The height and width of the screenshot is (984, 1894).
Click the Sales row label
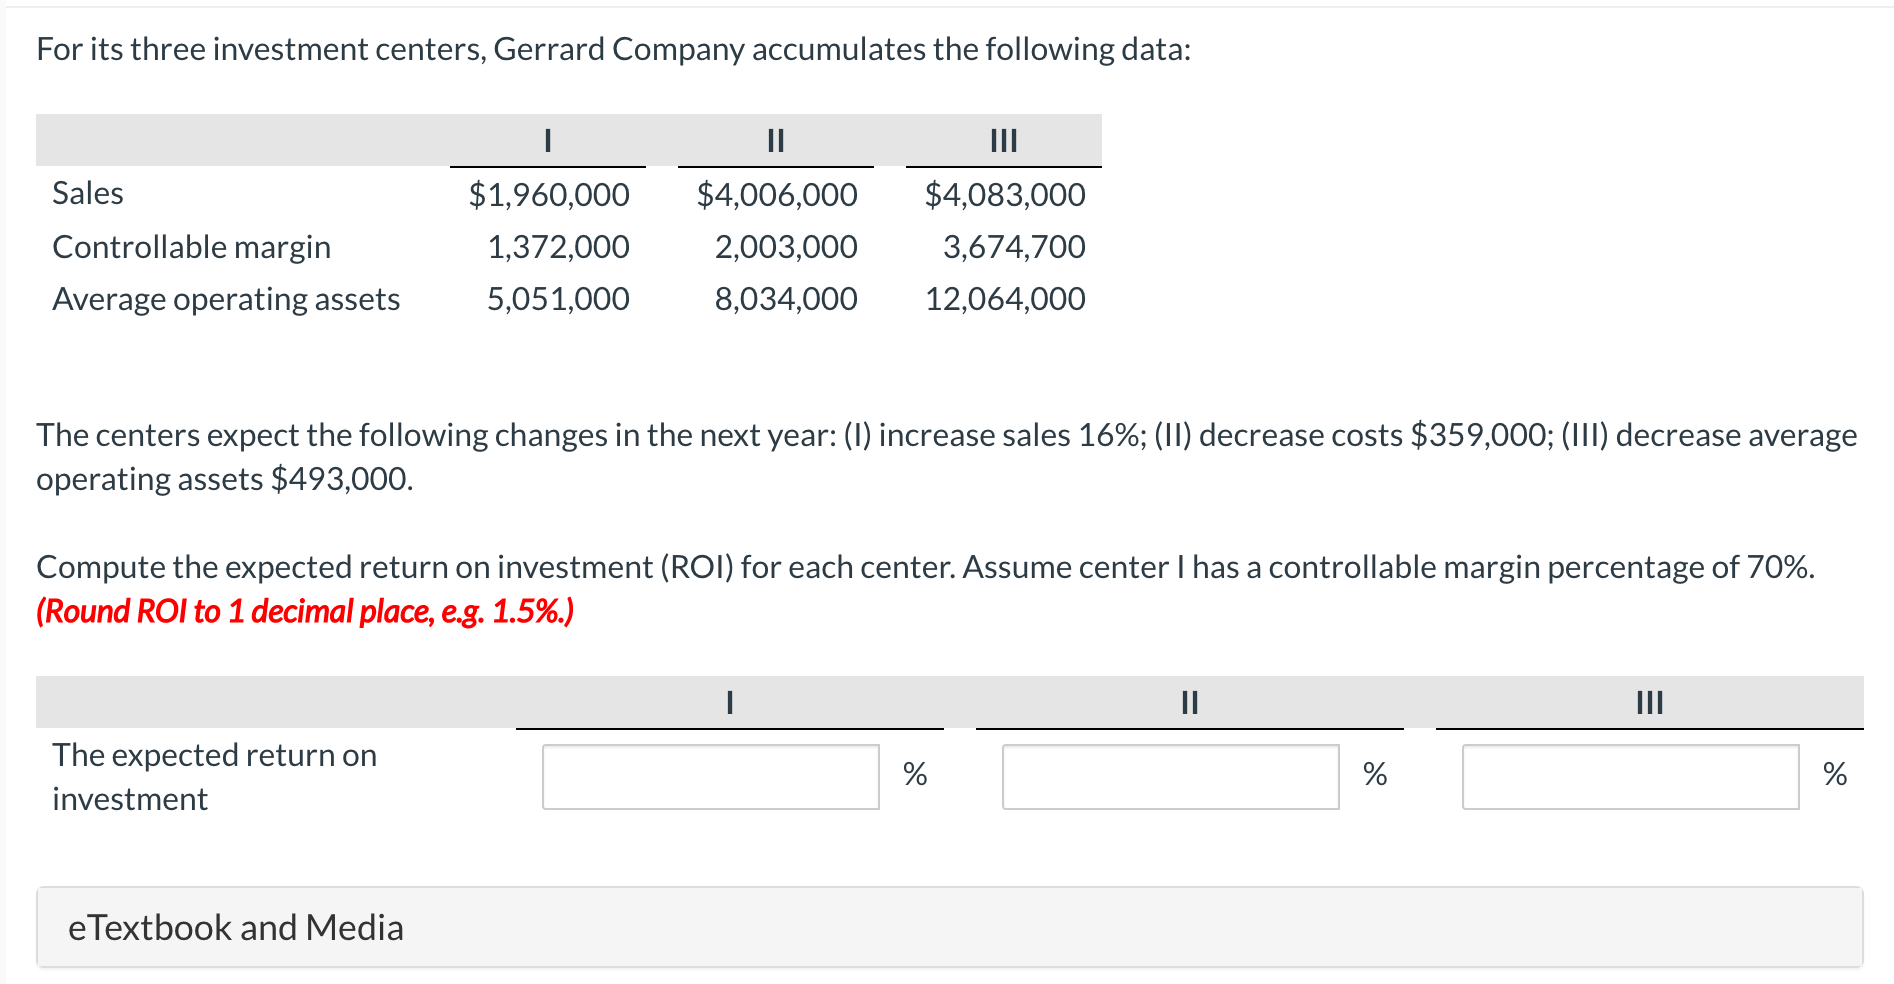click(88, 193)
